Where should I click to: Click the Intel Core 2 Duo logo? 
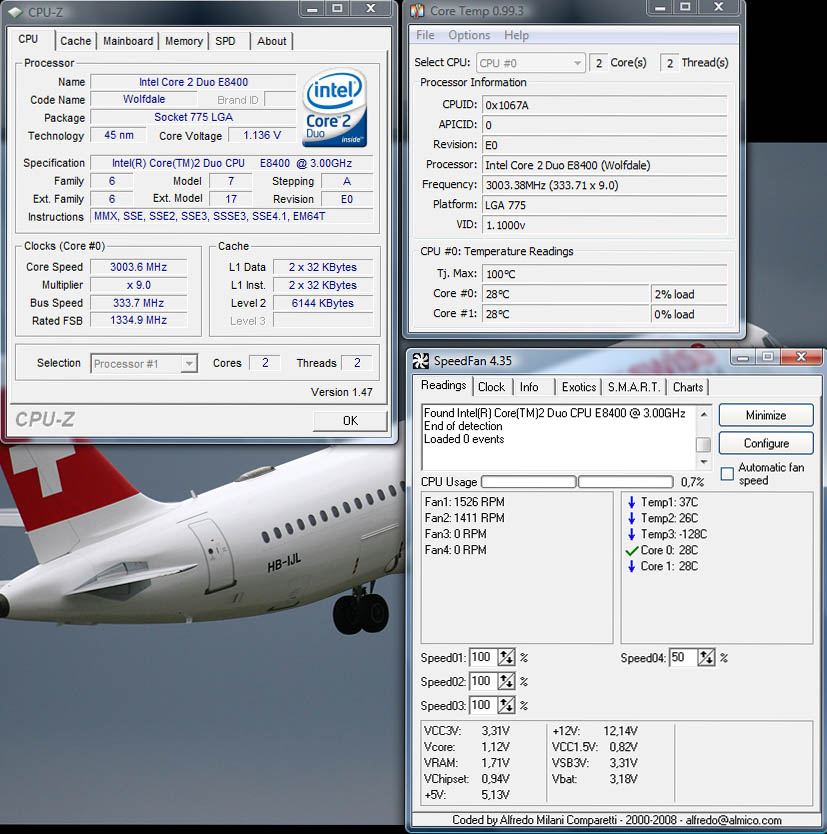coord(334,108)
